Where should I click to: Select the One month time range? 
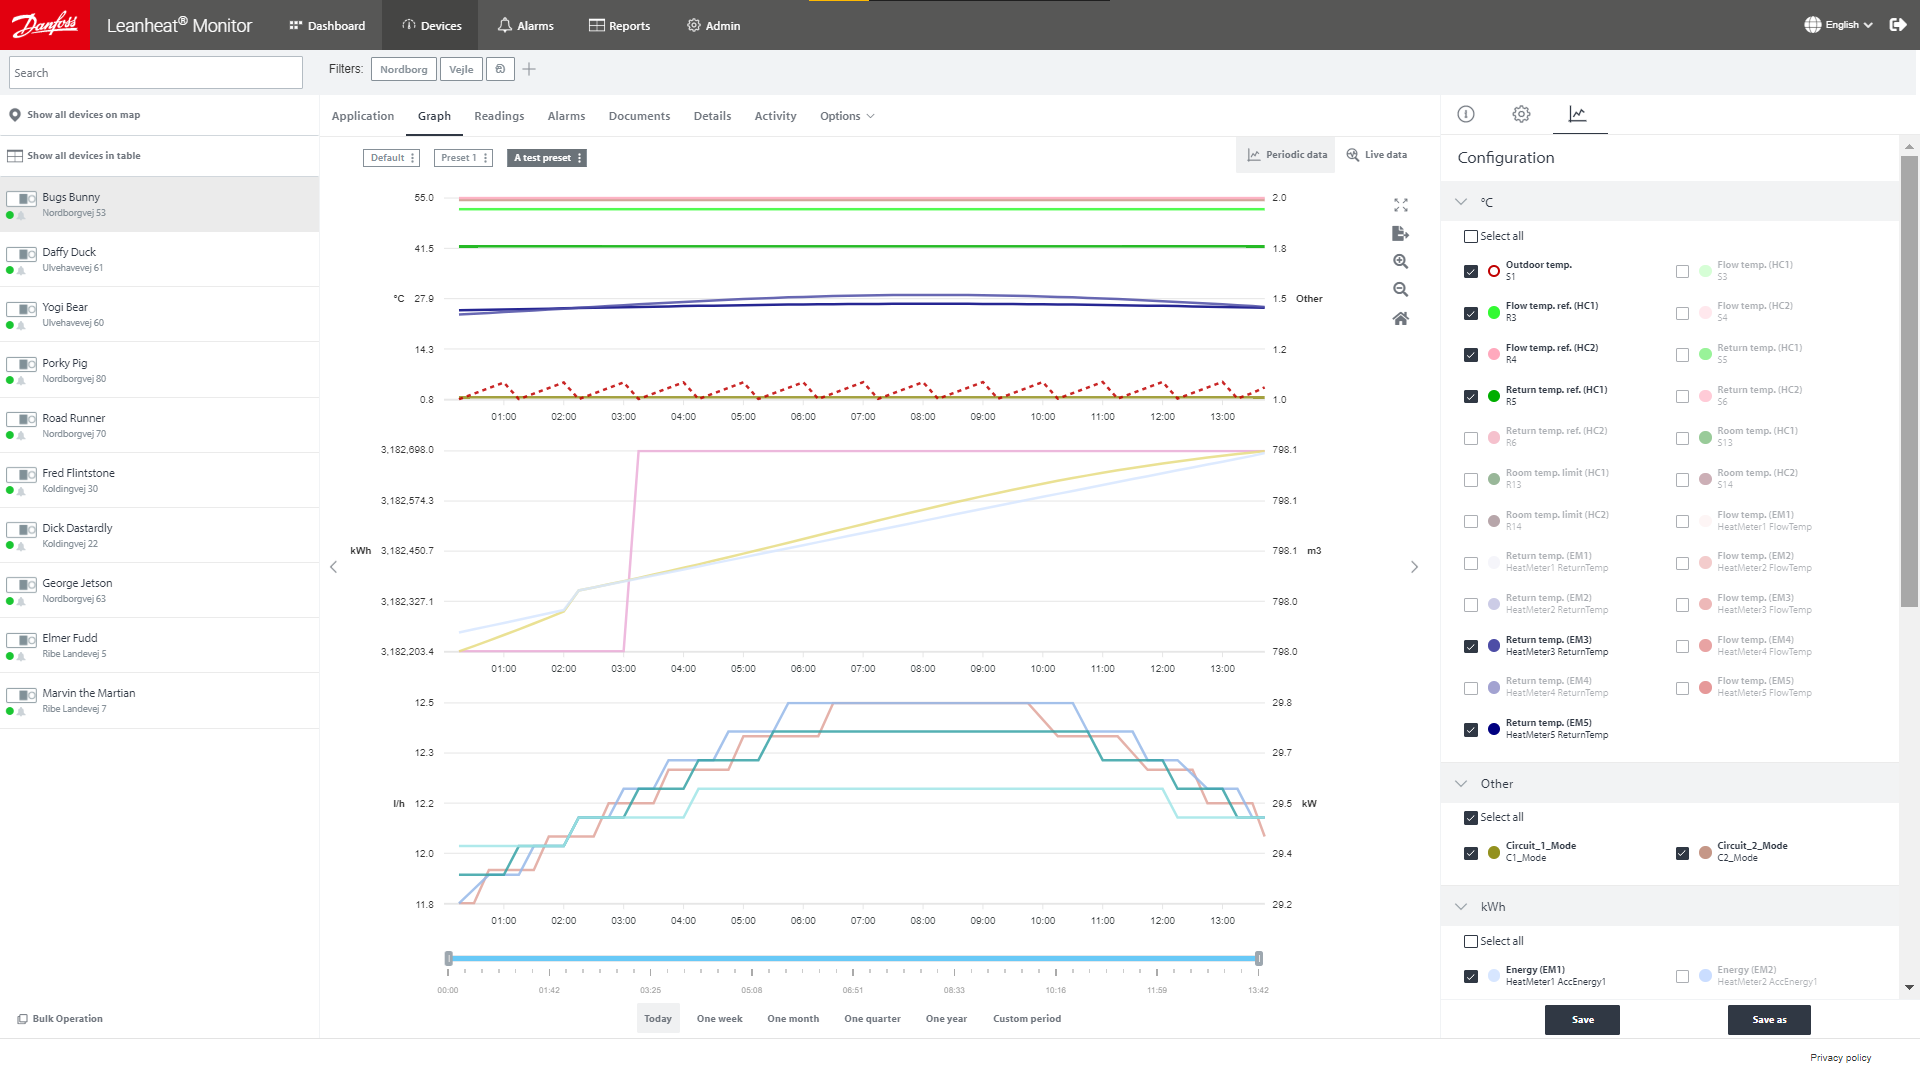pos(793,1018)
